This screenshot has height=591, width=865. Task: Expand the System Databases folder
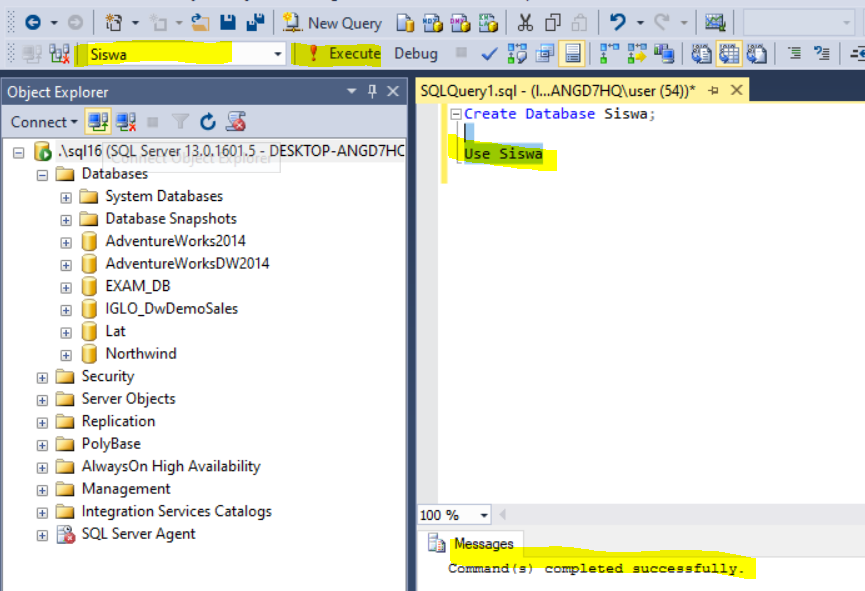point(66,198)
